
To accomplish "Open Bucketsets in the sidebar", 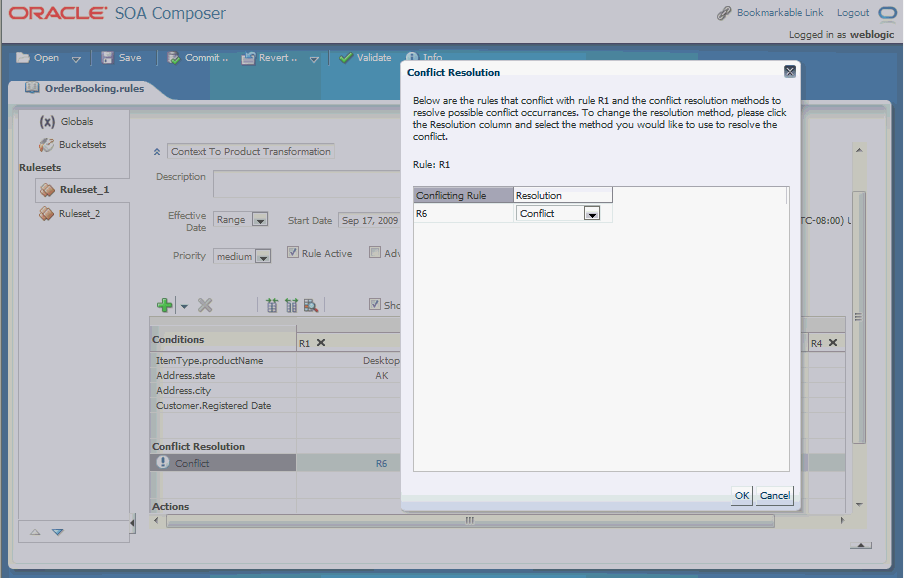I will click(82, 145).
